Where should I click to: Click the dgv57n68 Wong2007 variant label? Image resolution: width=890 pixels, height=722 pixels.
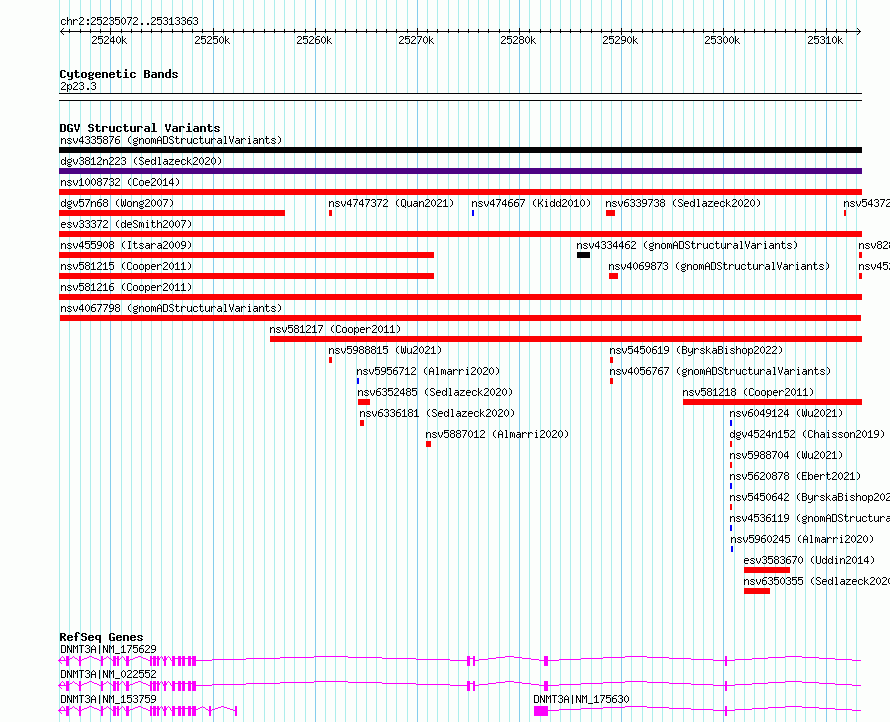117,203
